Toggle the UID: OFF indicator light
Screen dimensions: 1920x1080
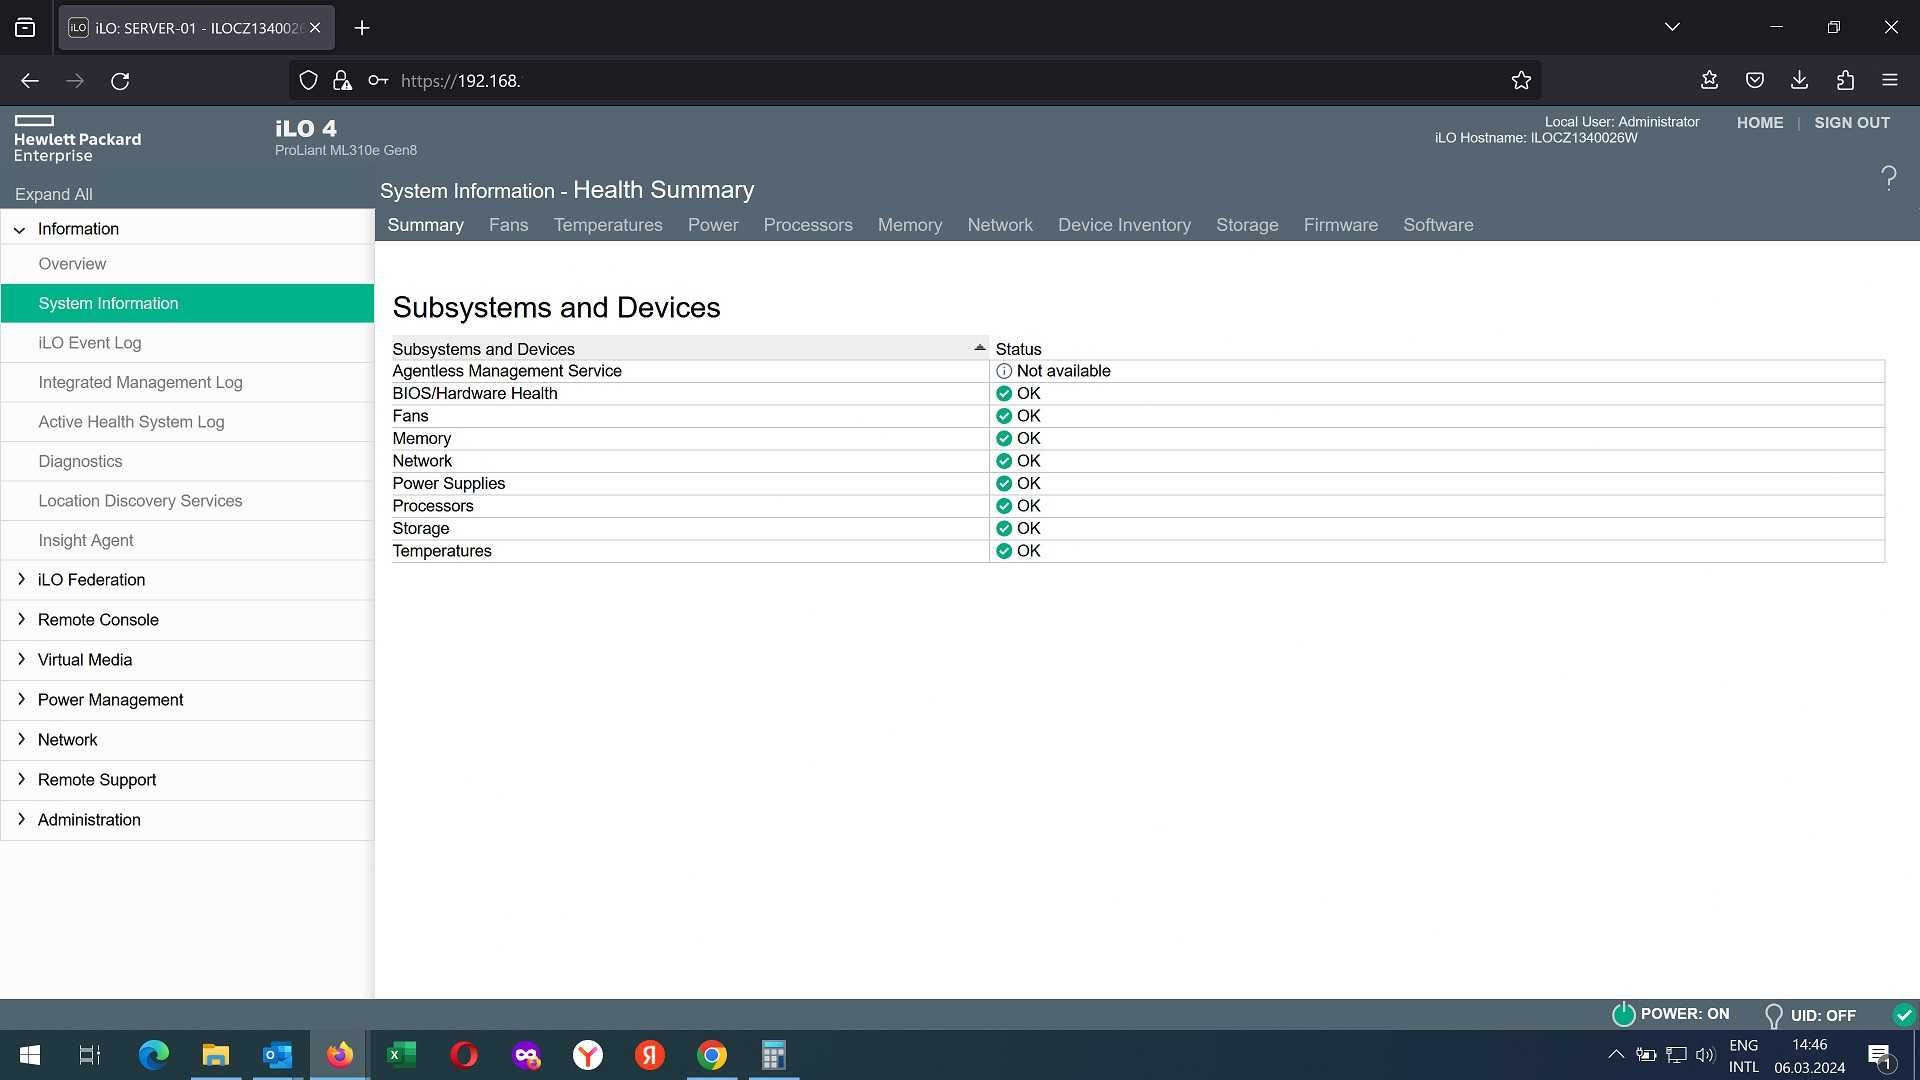pyautogui.click(x=1773, y=1015)
